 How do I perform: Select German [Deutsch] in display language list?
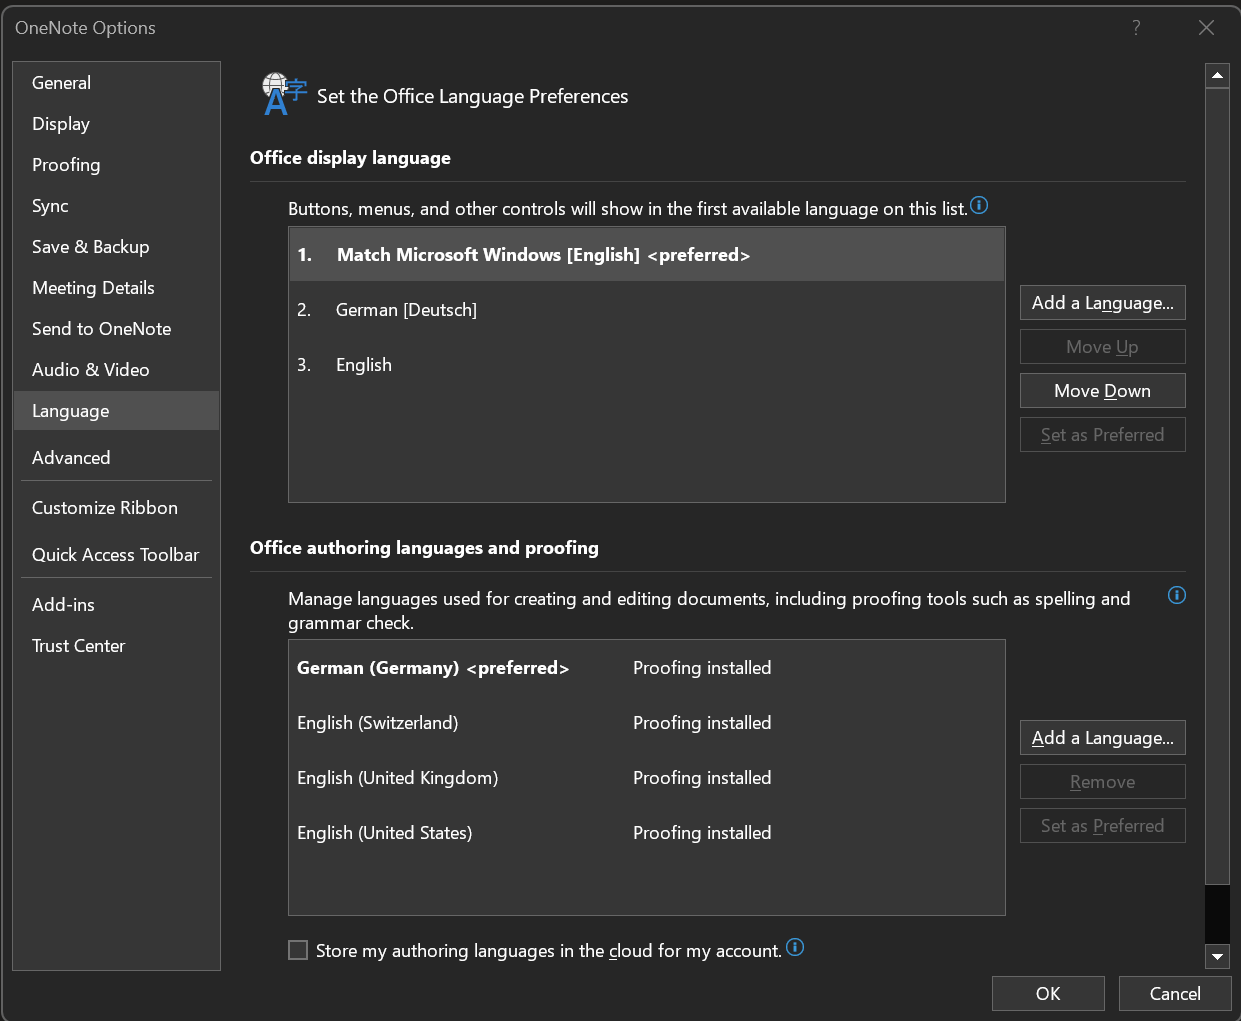click(647, 310)
